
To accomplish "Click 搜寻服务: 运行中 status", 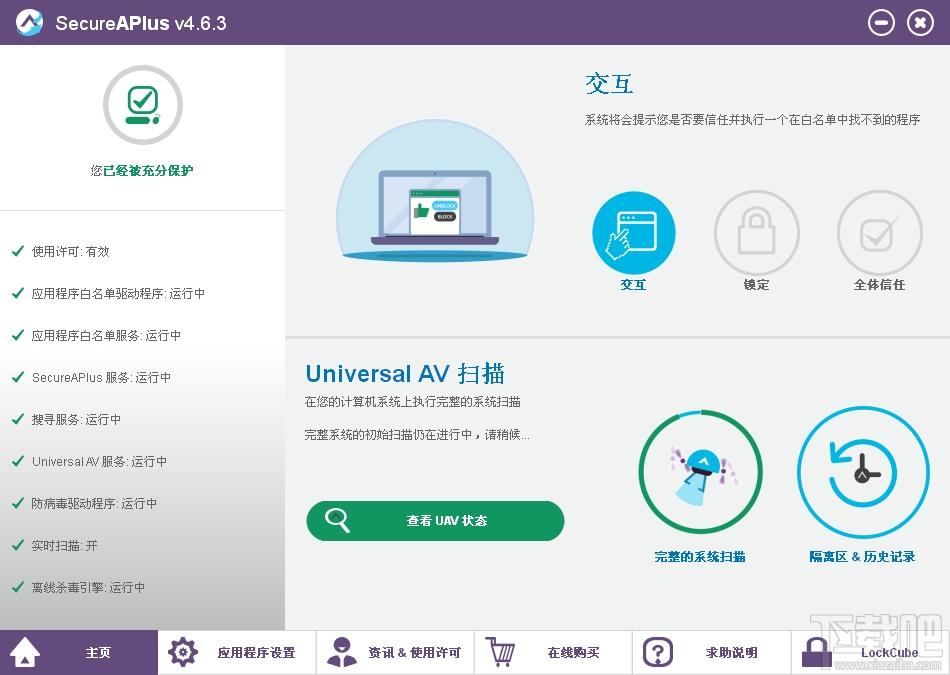I will pos(67,419).
